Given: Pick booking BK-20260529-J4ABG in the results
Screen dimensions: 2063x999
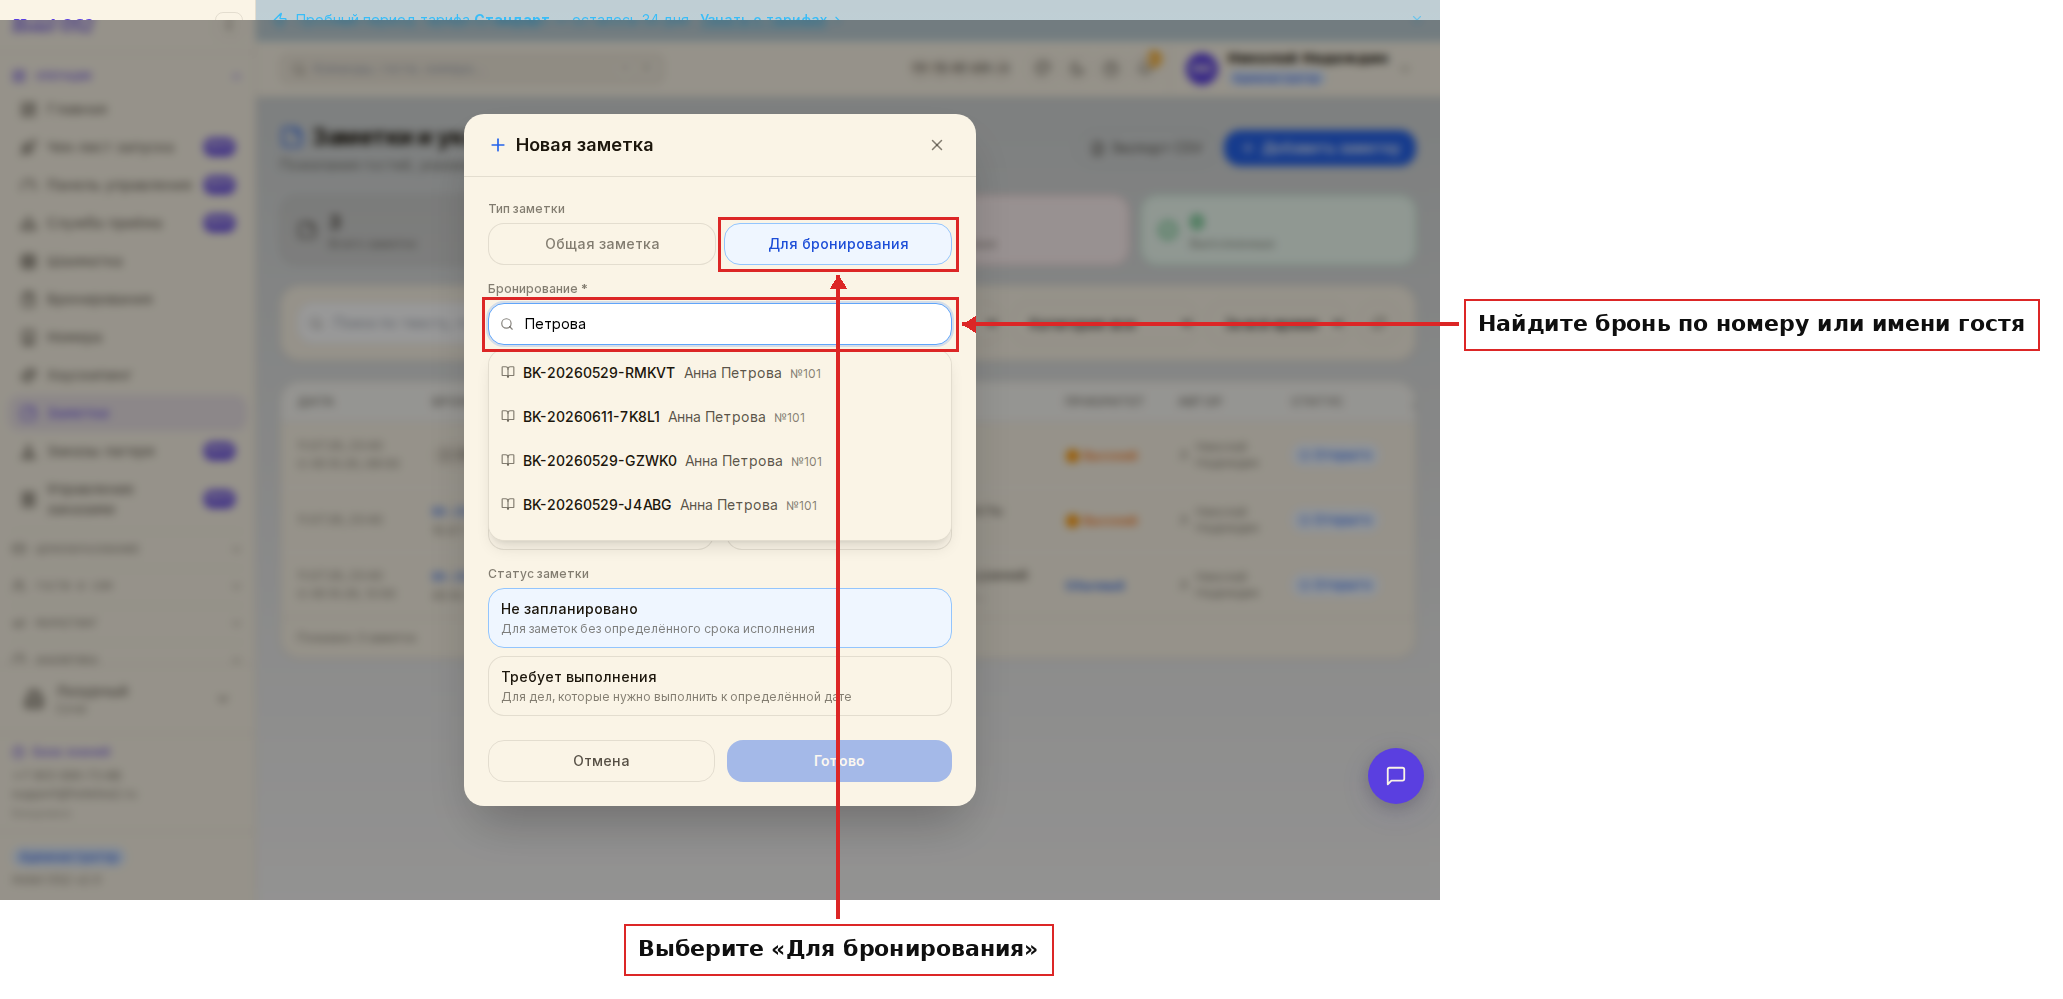Looking at the screenshot, I should 720,505.
